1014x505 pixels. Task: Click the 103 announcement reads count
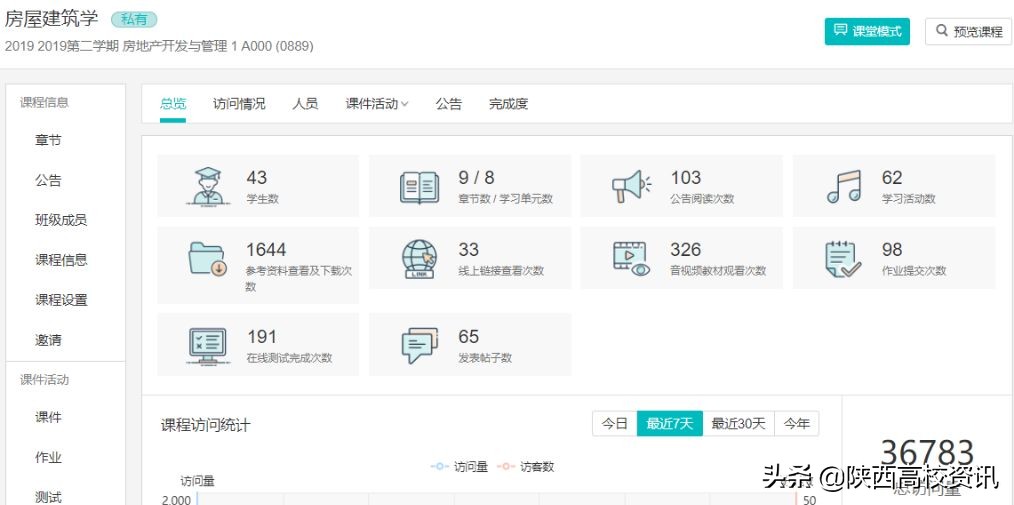685,178
